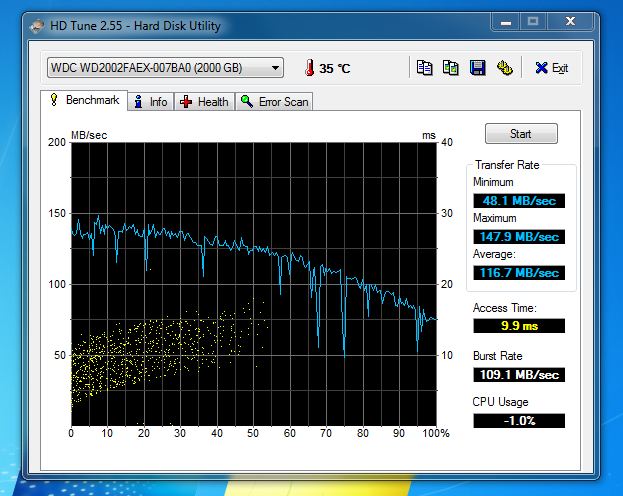Click the Transfer Rate group label

507,165
